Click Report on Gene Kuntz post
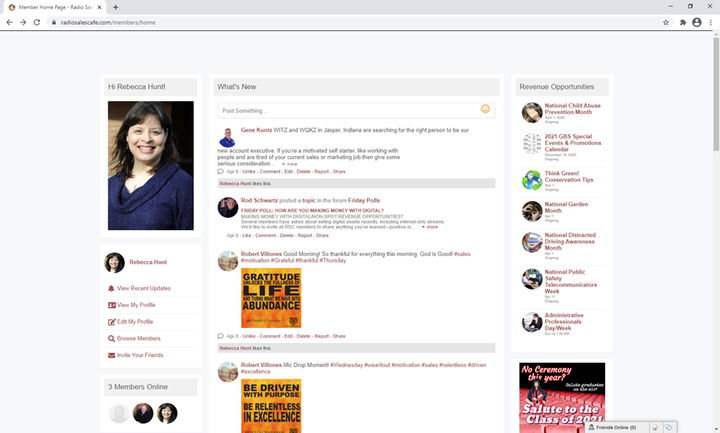The height and width of the screenshot is (433, 720). (x=321, y=171)
